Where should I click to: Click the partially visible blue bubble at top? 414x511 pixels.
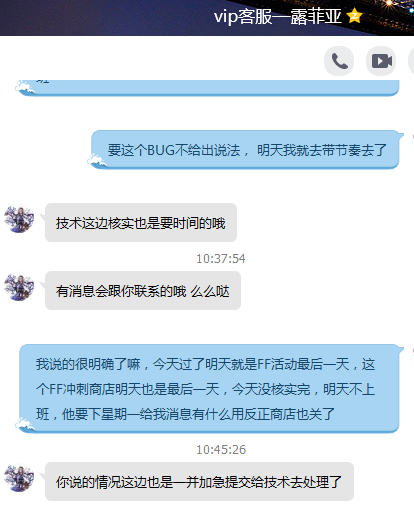click(x=209, y=88)
